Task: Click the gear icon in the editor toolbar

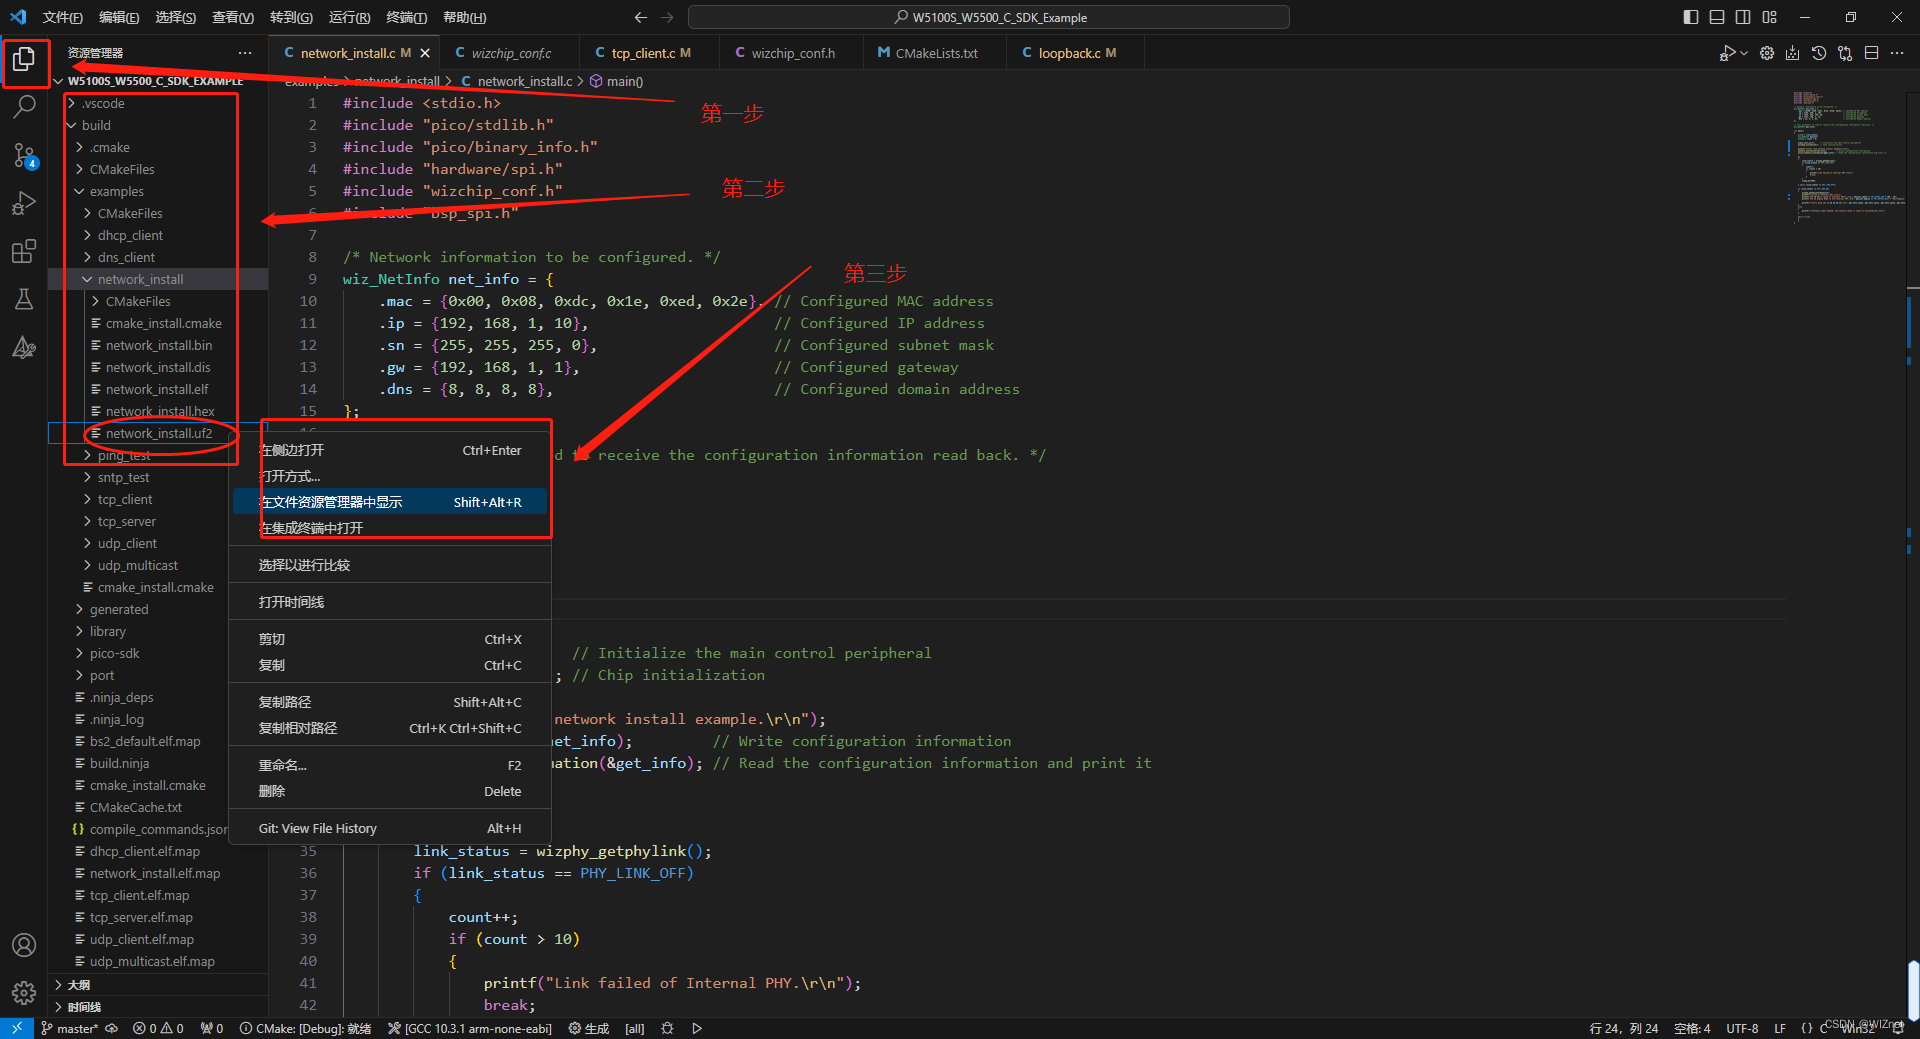Action: tap(1767, 53)
